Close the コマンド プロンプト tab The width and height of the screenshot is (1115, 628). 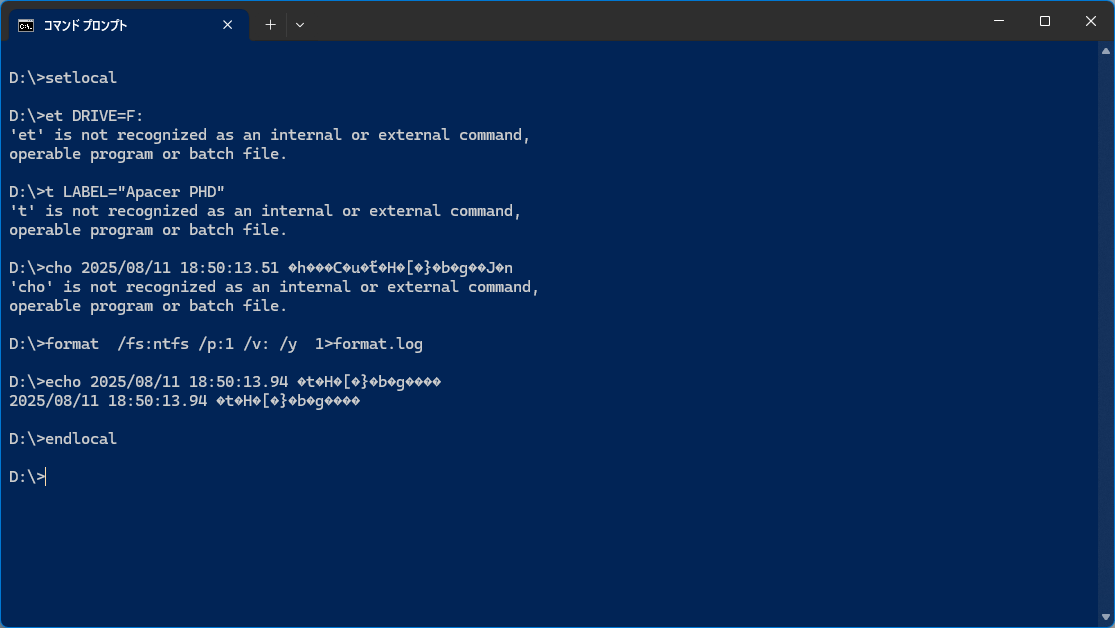[228, 25]
